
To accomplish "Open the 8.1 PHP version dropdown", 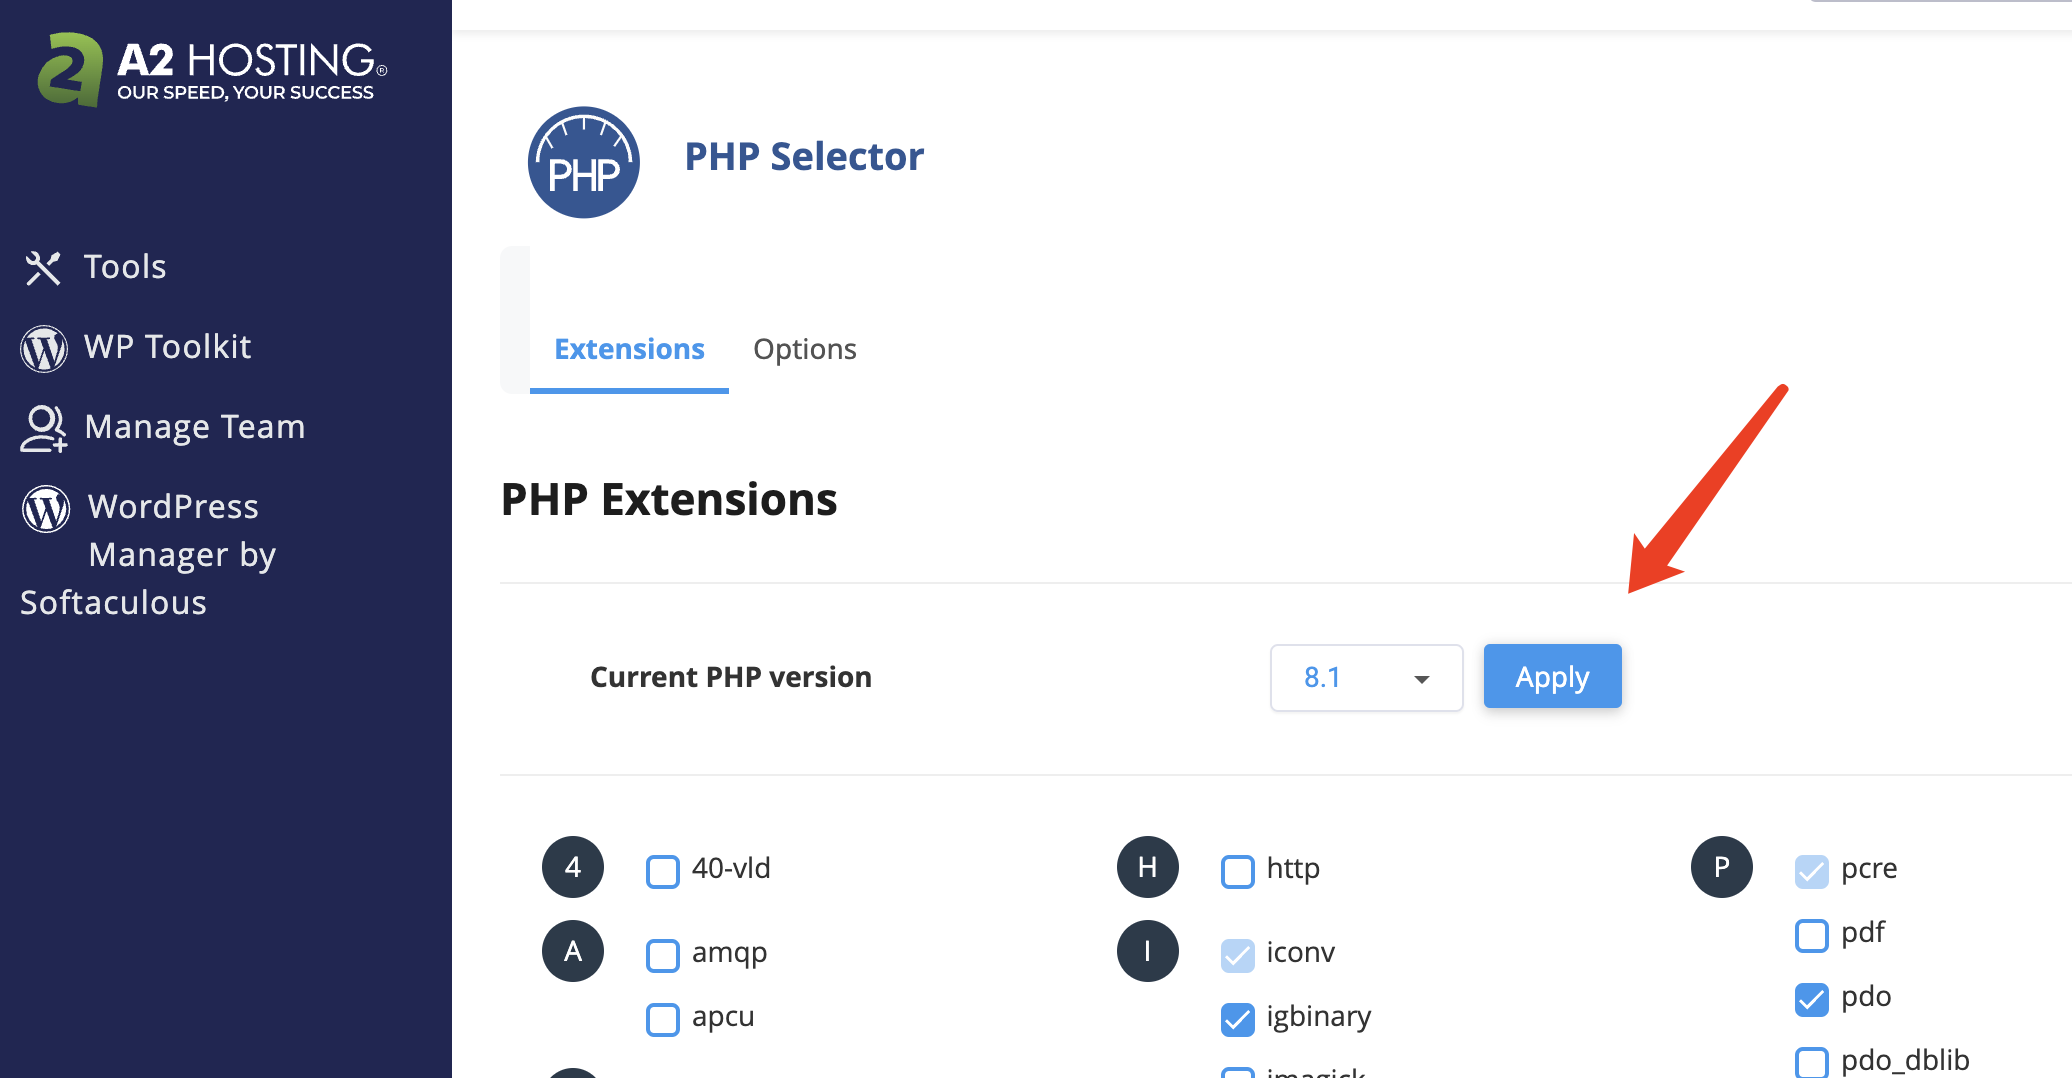I will (x=1366, y=677).
